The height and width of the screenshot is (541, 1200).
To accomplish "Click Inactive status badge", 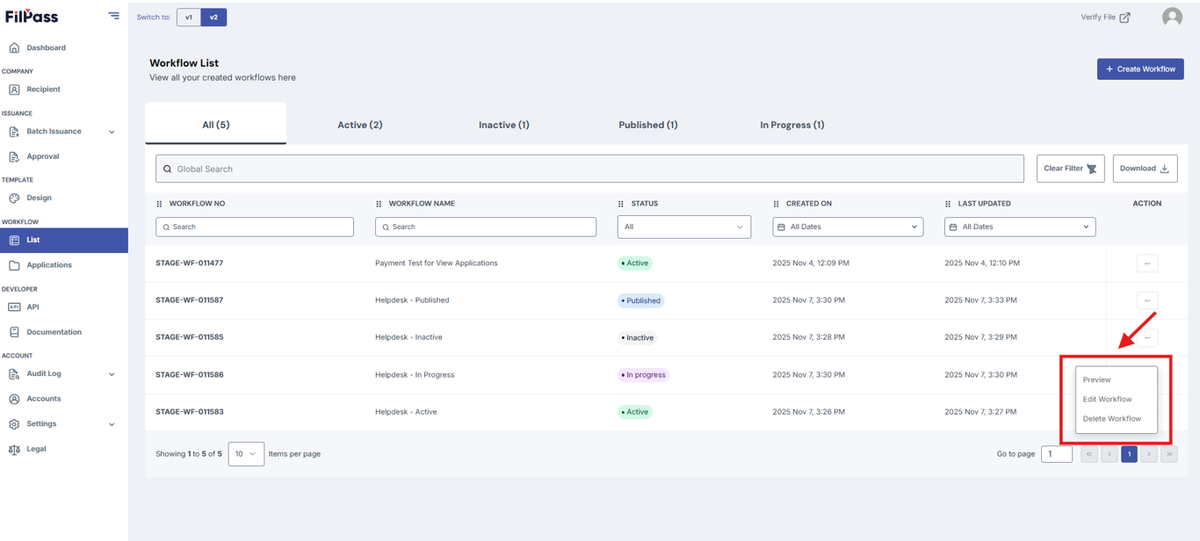I will 637,338.
